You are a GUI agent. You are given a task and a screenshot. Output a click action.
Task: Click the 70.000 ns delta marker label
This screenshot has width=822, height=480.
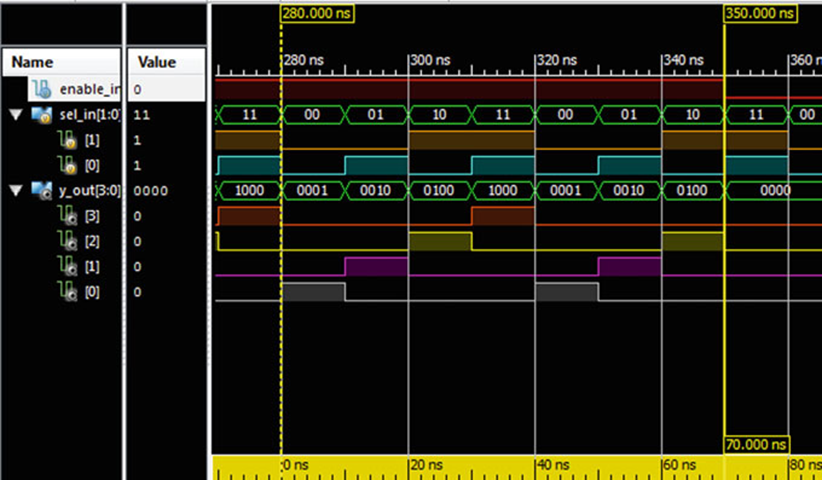pyautogui.click(x=756, y=444)
